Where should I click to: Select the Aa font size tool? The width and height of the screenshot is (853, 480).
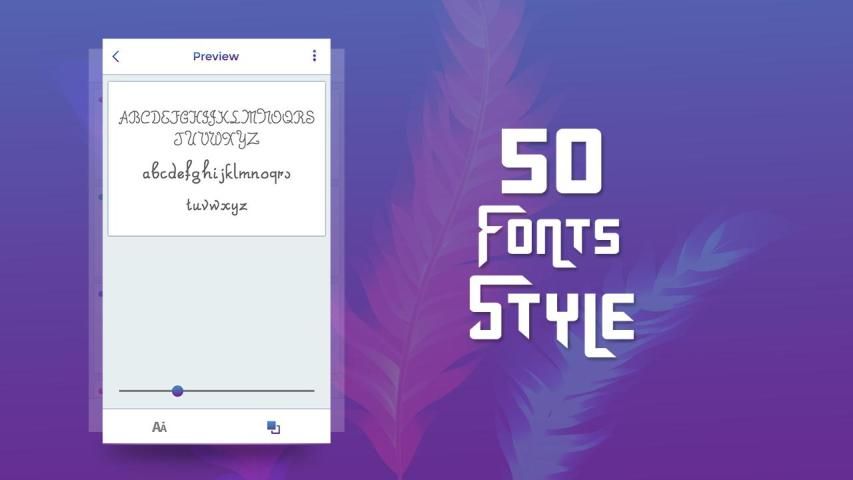pyautogui.click(x=159, y=427)
